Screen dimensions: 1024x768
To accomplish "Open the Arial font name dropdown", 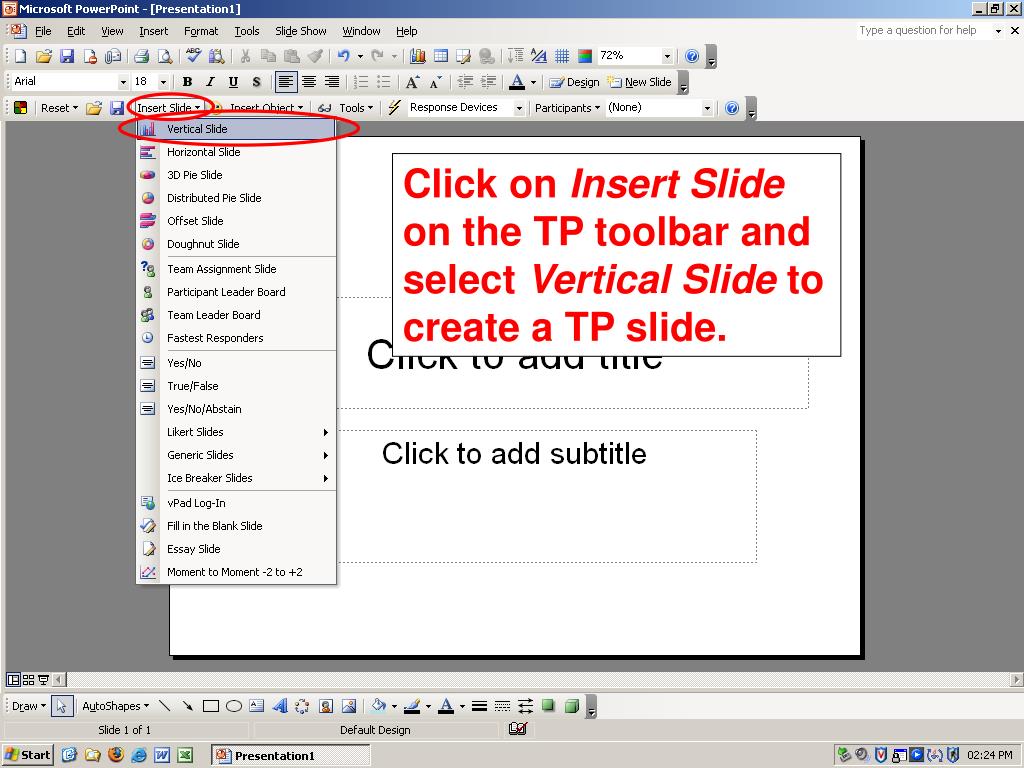I will (123, 82).
